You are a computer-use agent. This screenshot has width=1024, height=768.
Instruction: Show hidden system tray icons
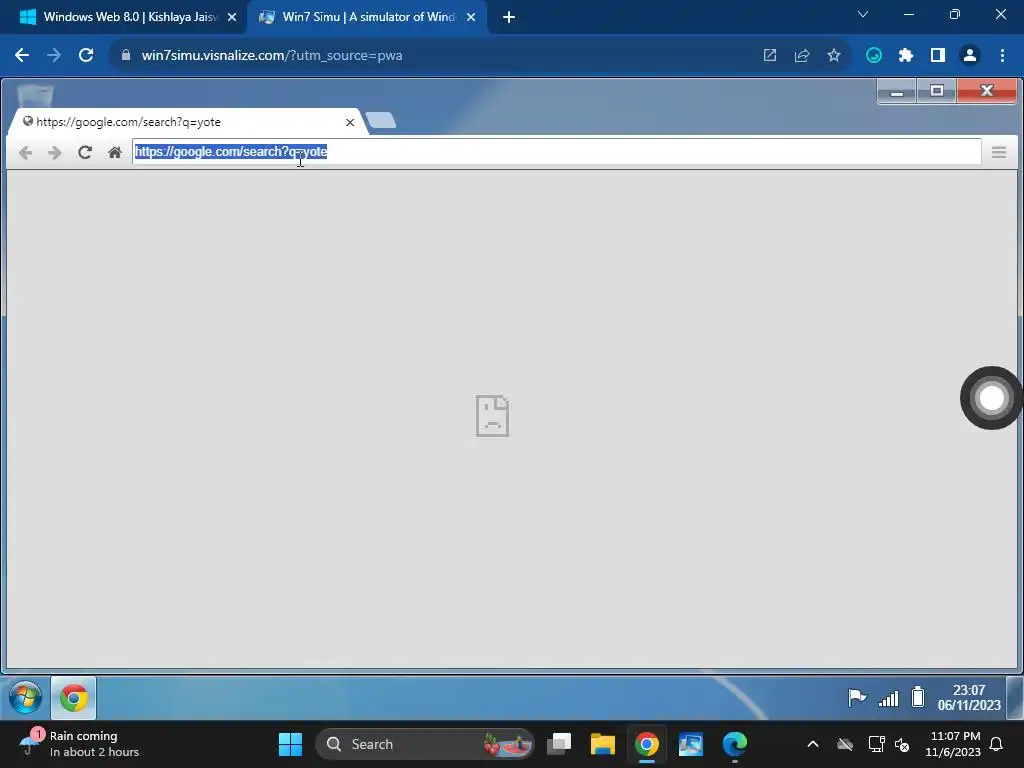tap(813, 744)
